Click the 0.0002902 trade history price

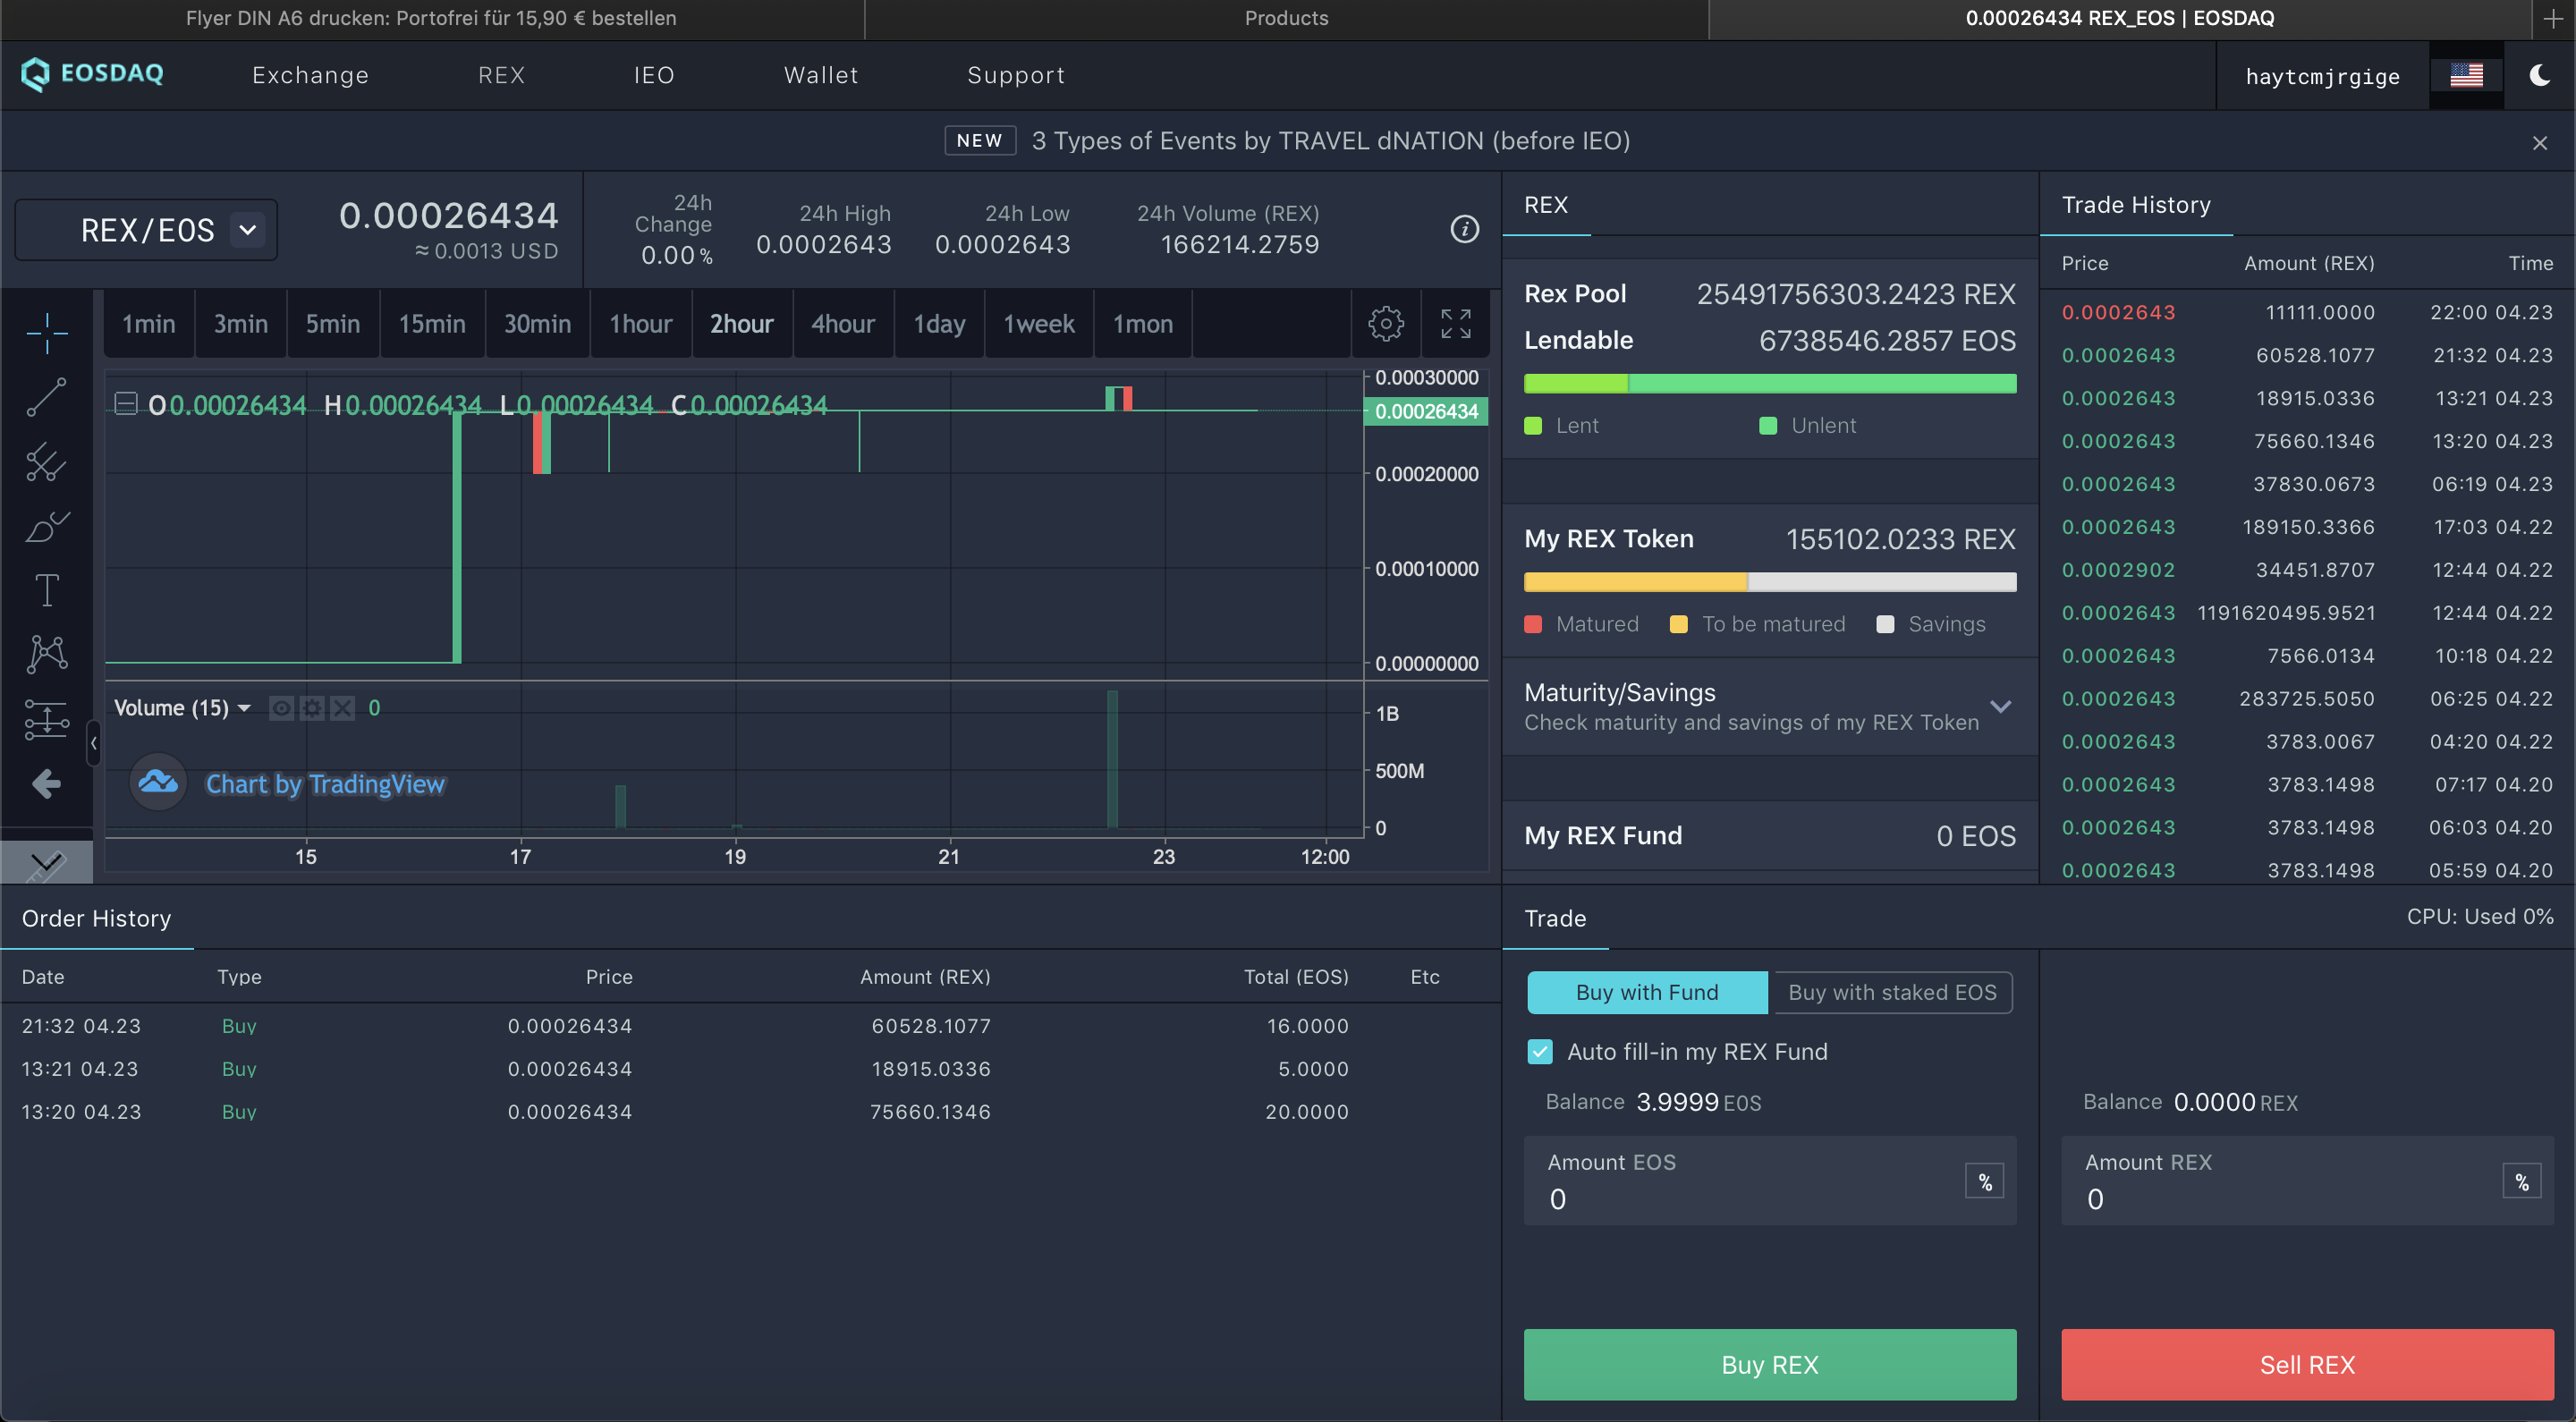(2118, 569)
